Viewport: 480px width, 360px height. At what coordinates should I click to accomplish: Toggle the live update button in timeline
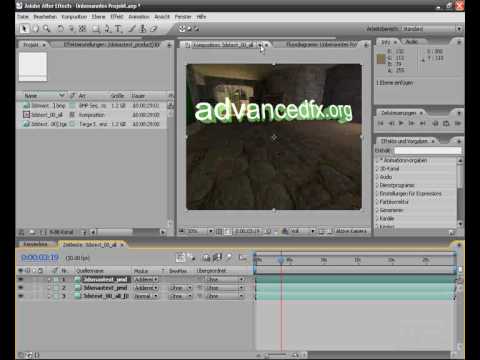pyautogui.click(x=180, y=258)
